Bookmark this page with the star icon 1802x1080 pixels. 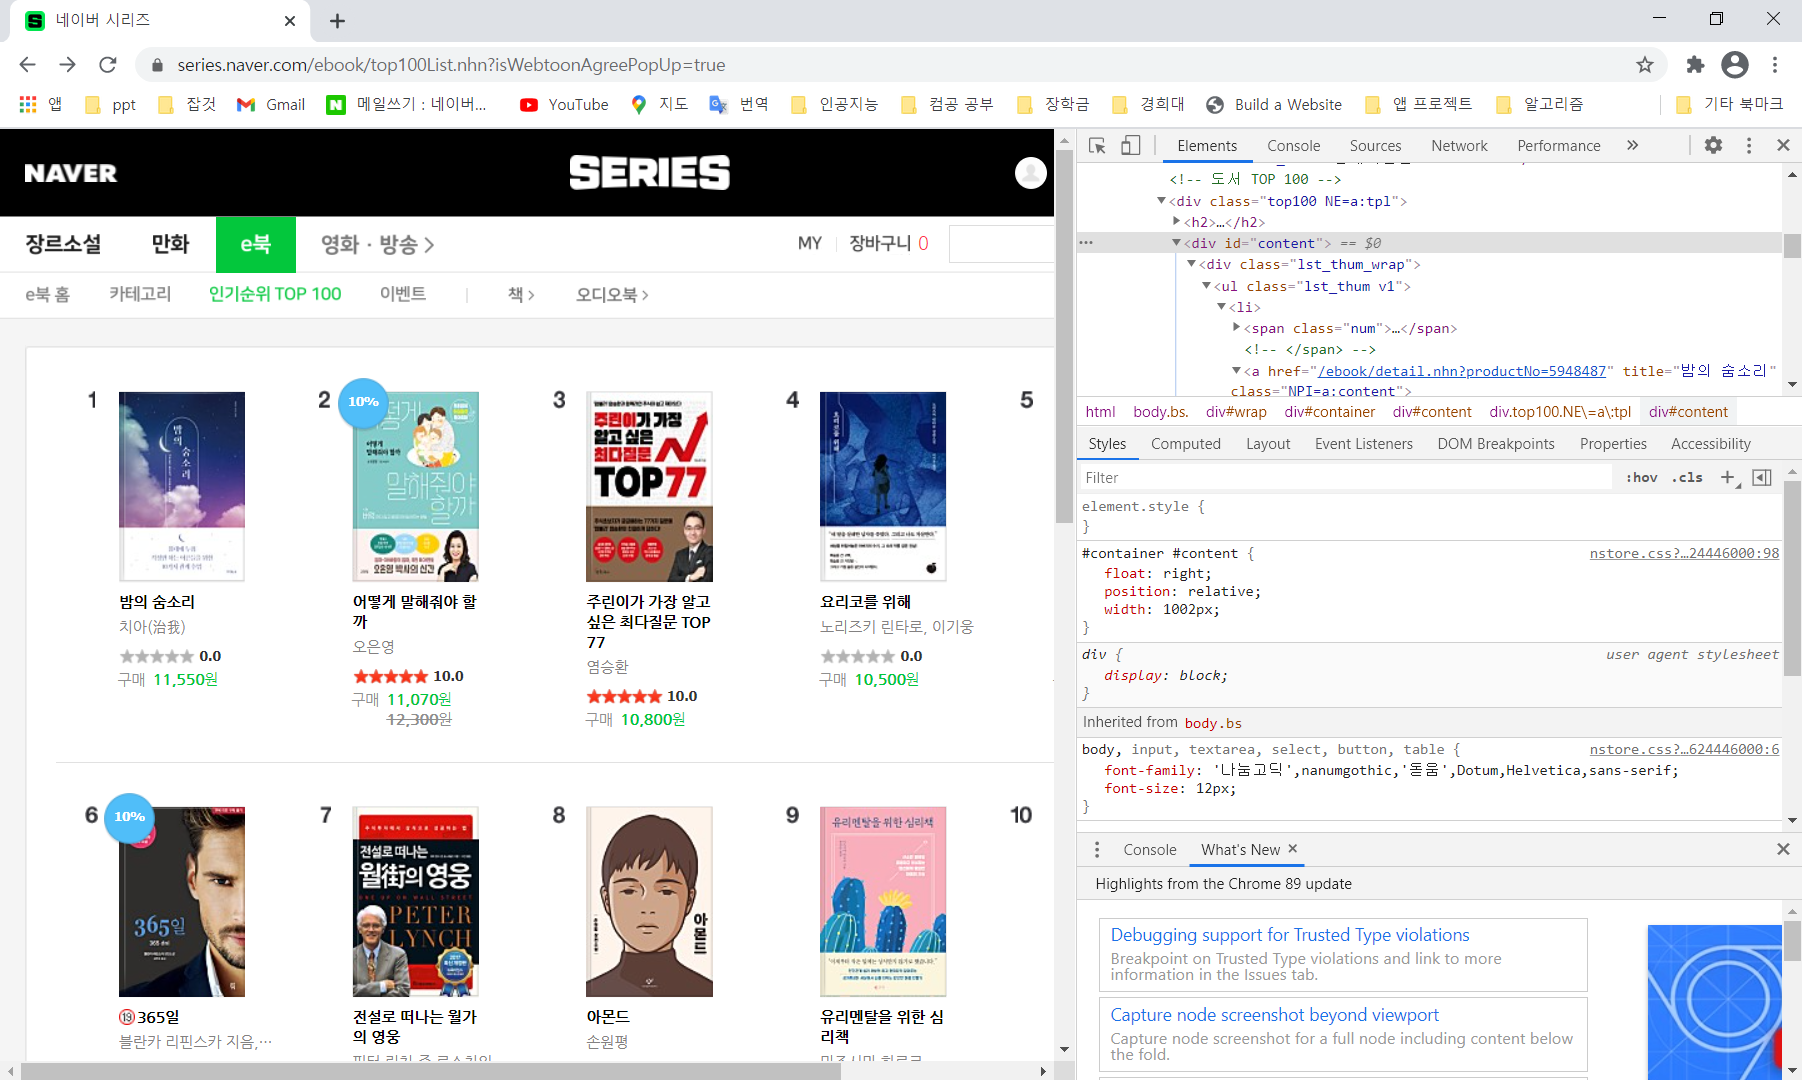pyautogui.click(x=1645, y=65)
